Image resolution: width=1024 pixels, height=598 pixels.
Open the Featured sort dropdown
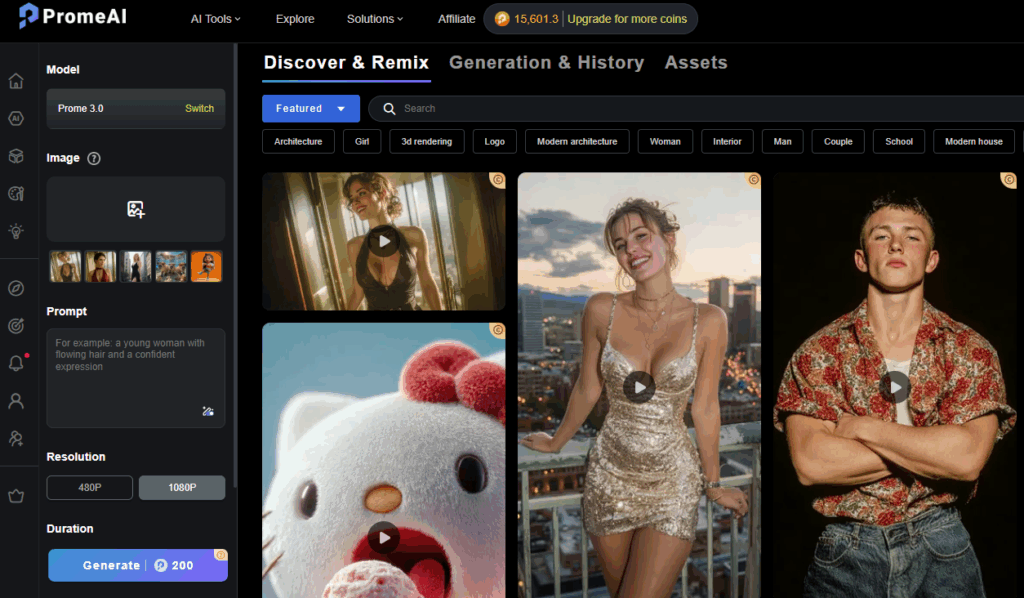(x=311, y=108)
